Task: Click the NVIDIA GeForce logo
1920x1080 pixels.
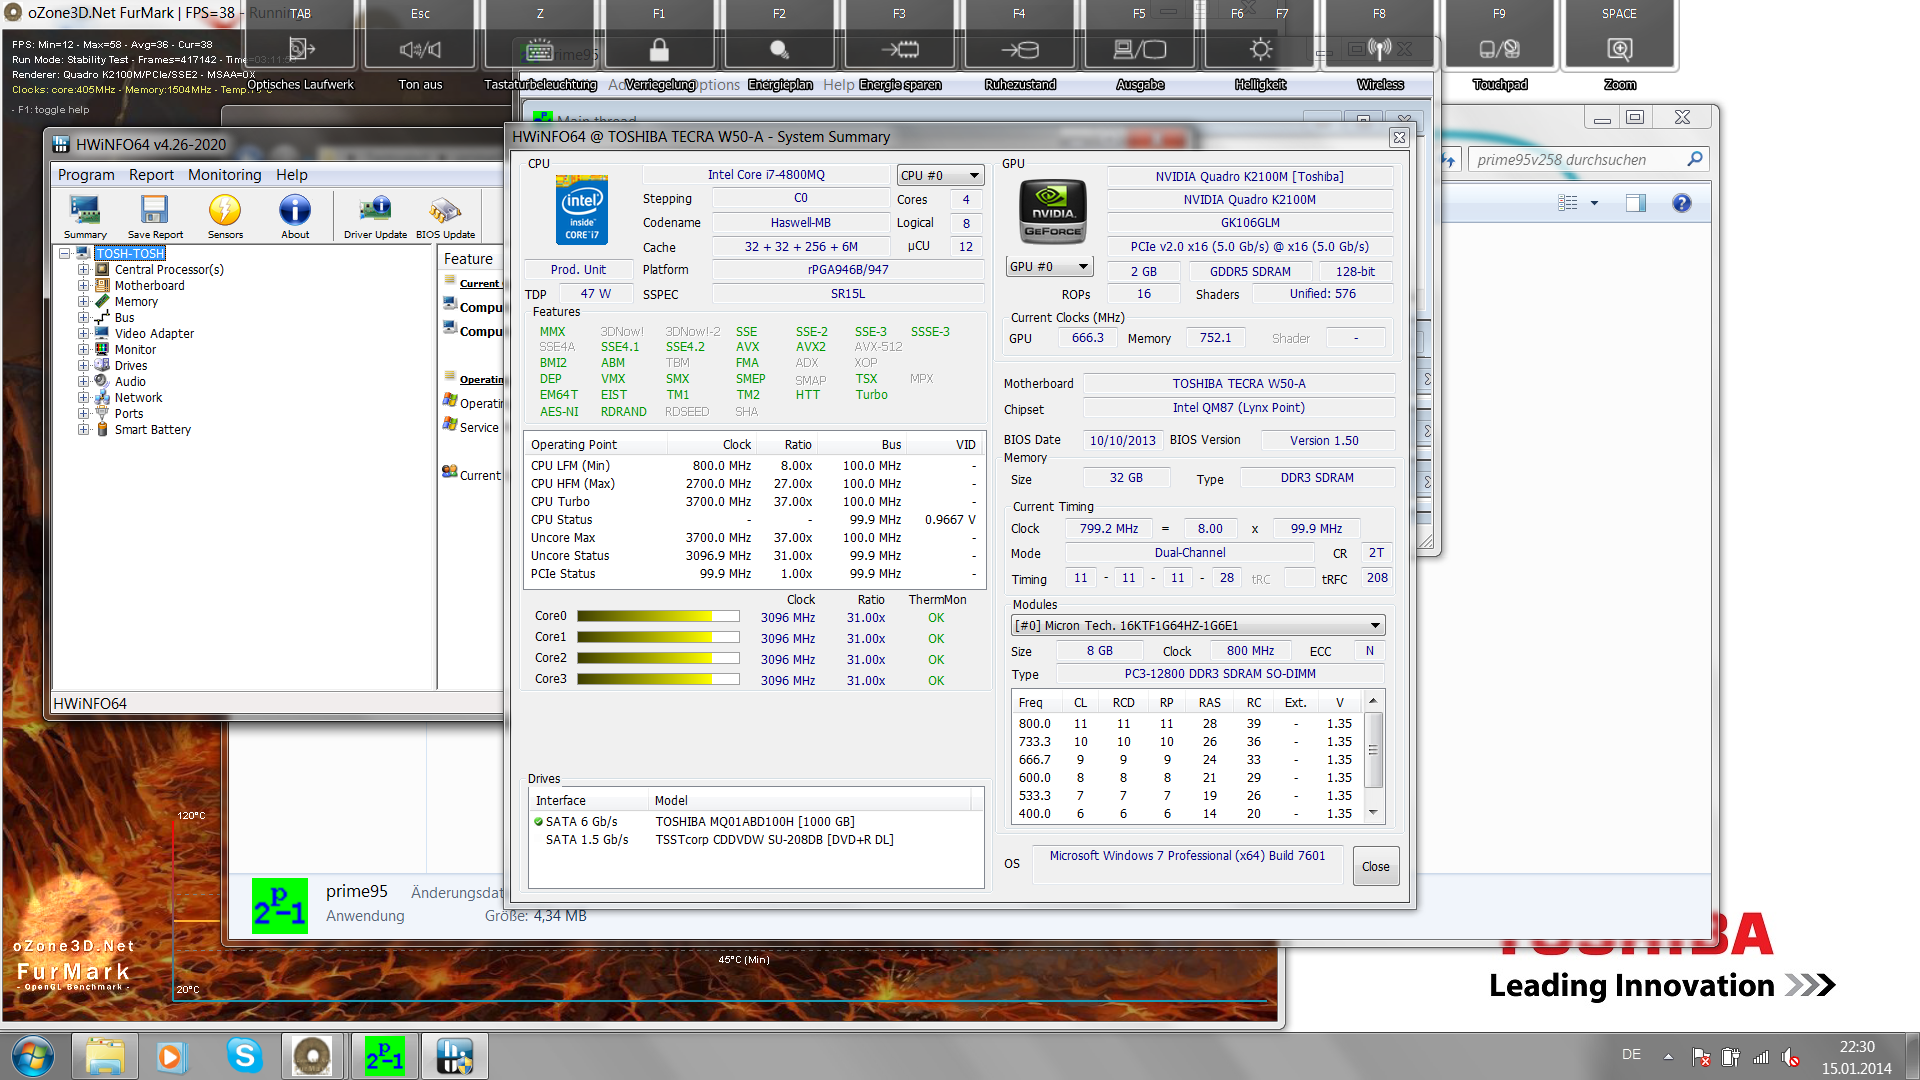Action: pos(1053,211)
